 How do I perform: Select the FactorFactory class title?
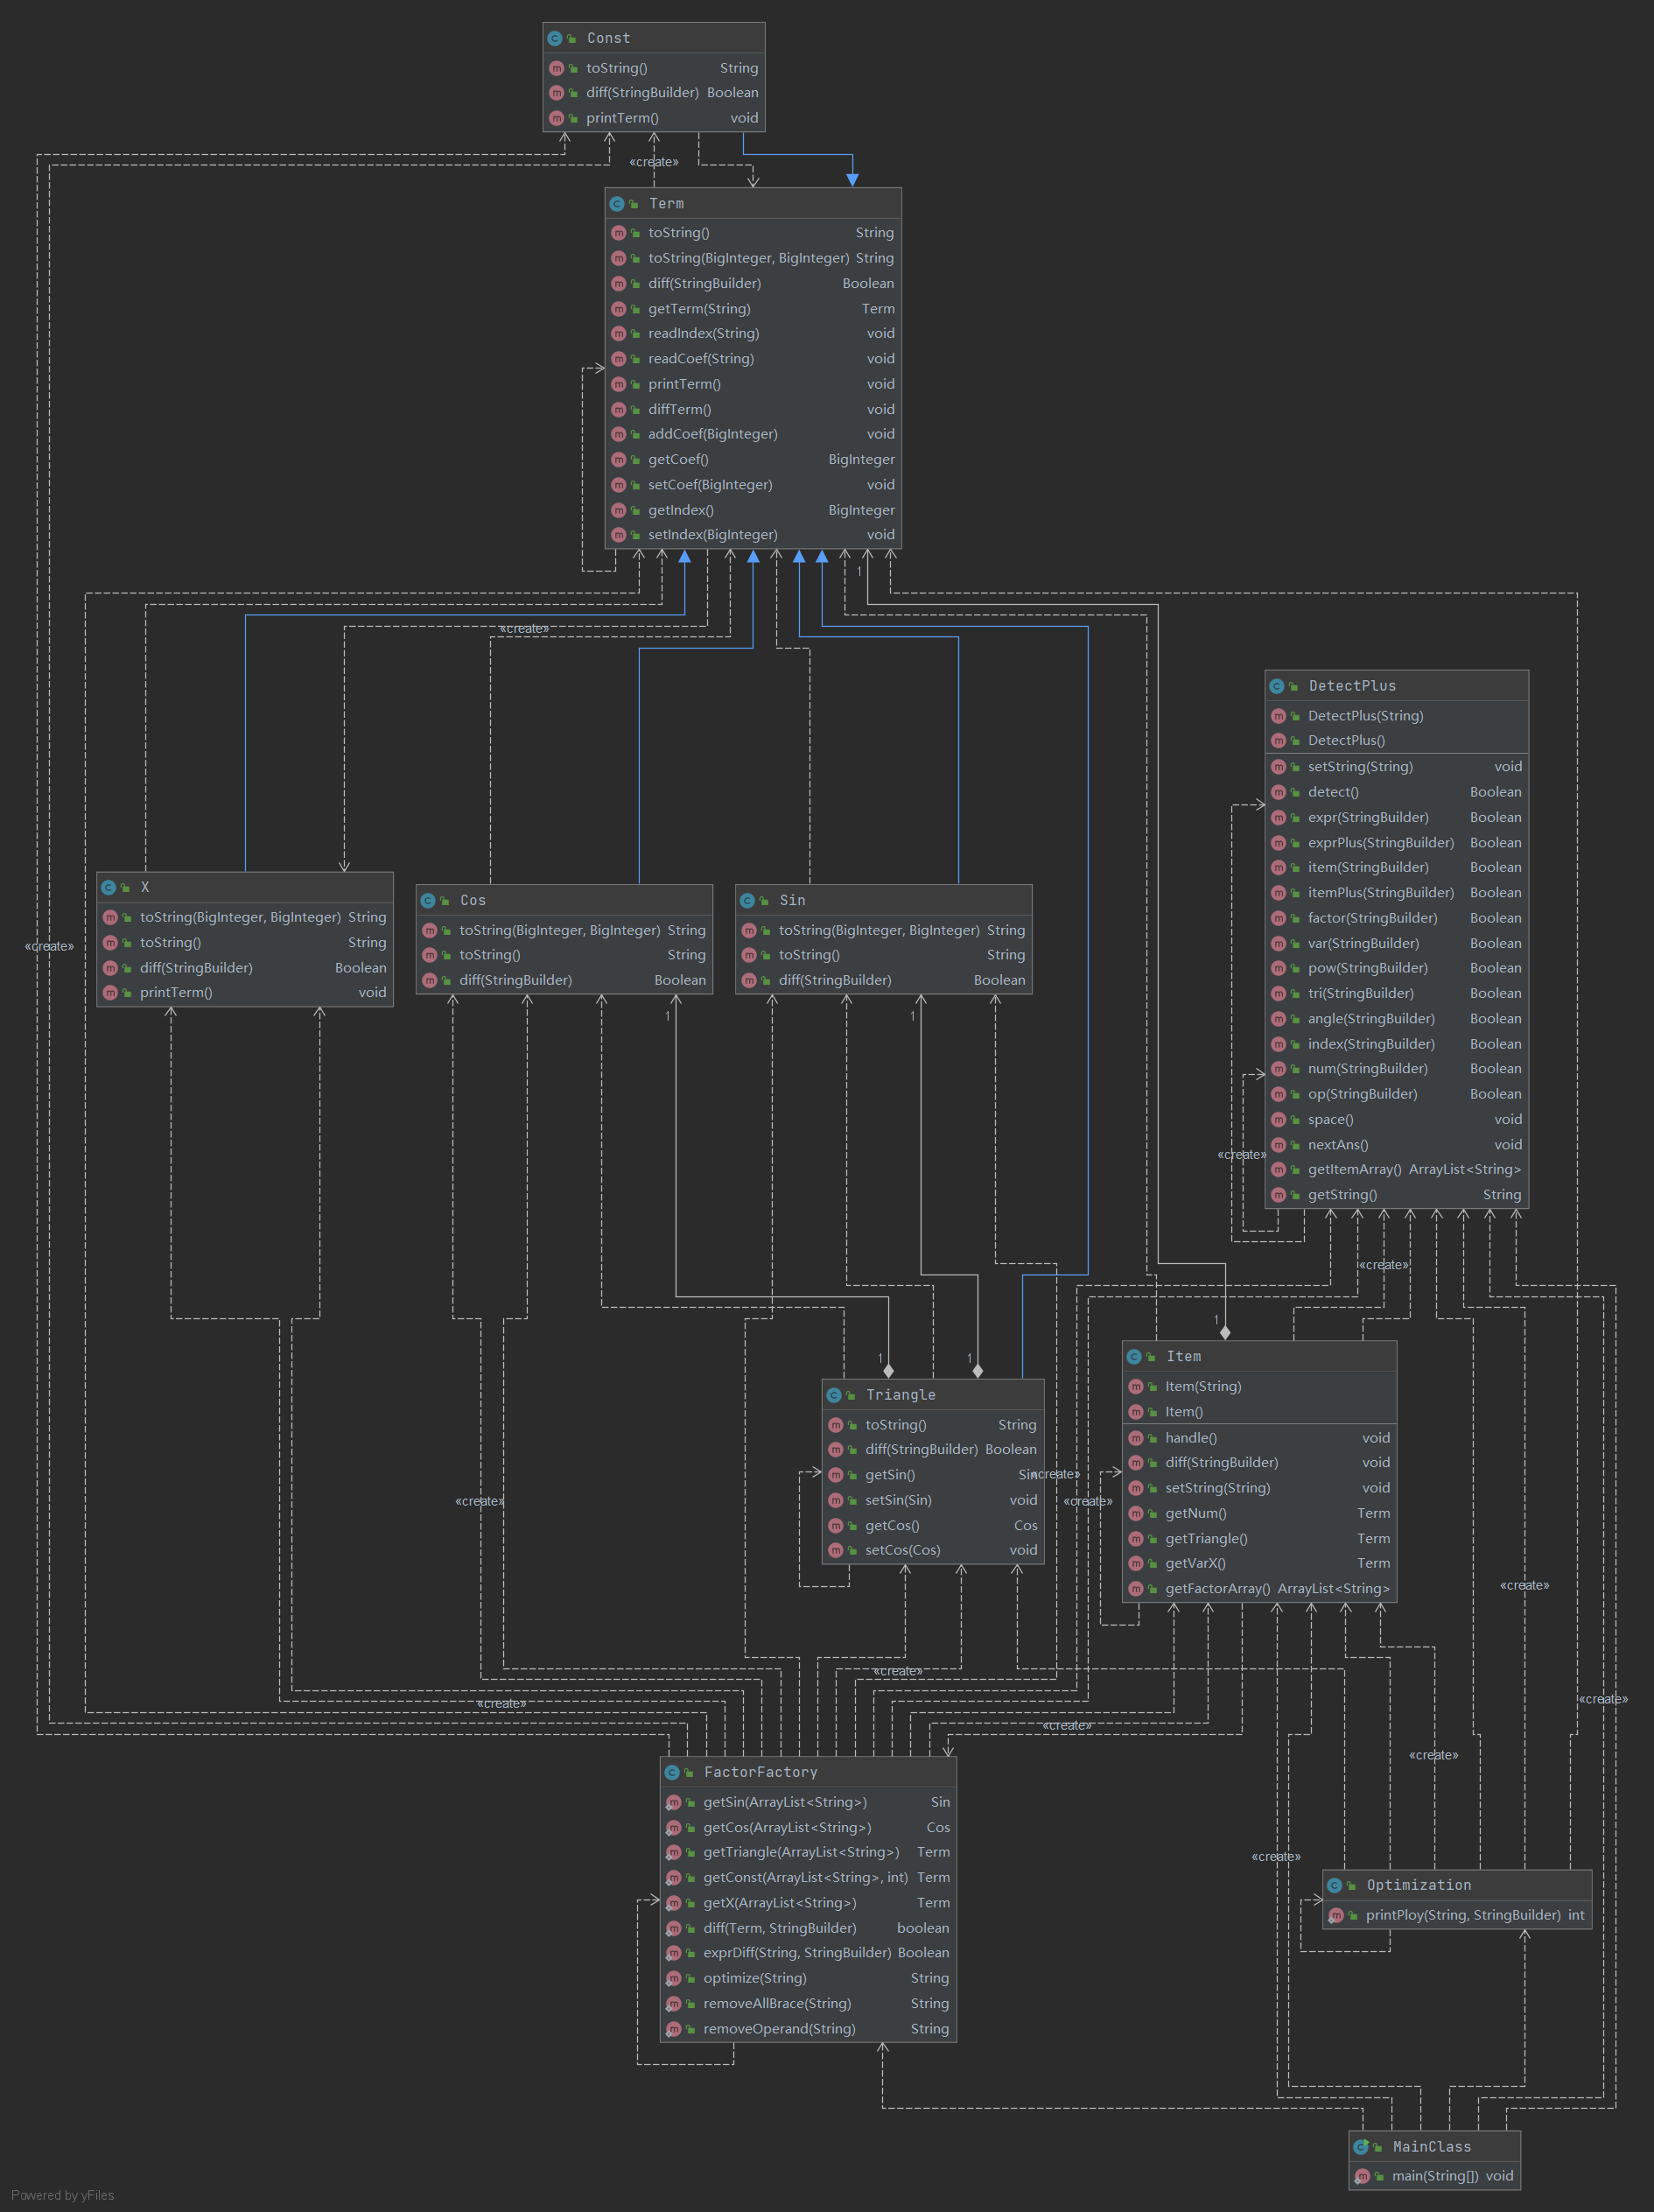pos(760,1772)
